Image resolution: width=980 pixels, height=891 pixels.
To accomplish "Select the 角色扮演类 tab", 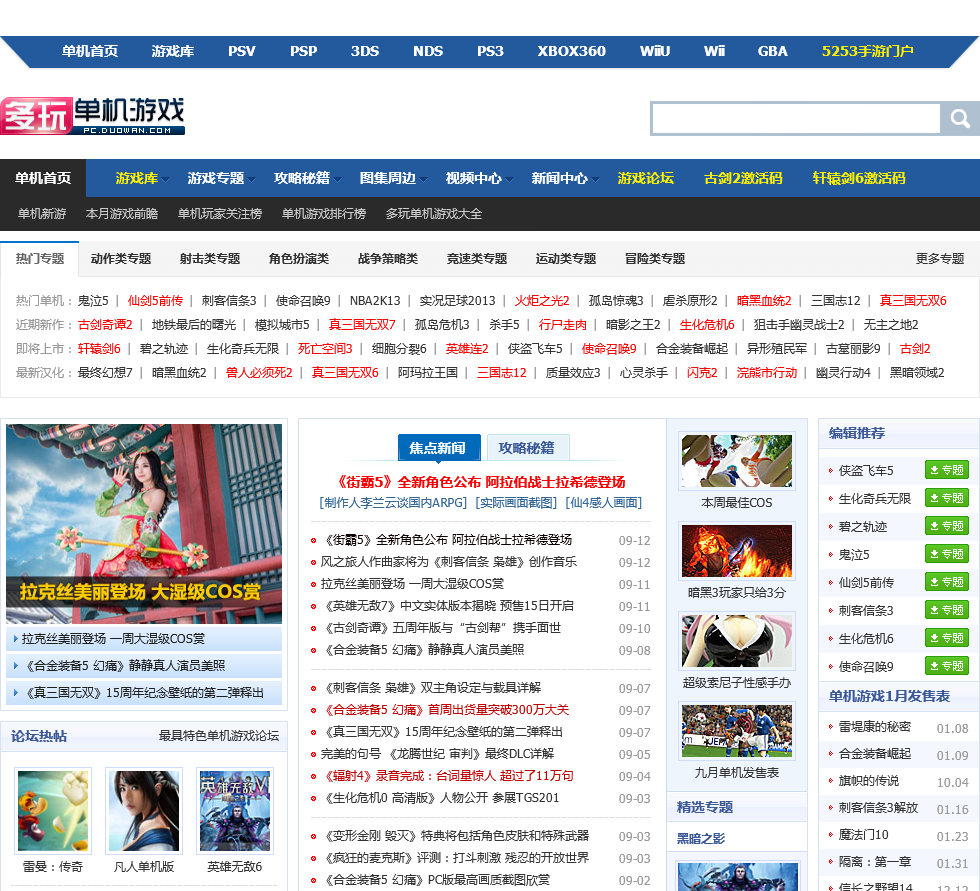I will (299, 259).
